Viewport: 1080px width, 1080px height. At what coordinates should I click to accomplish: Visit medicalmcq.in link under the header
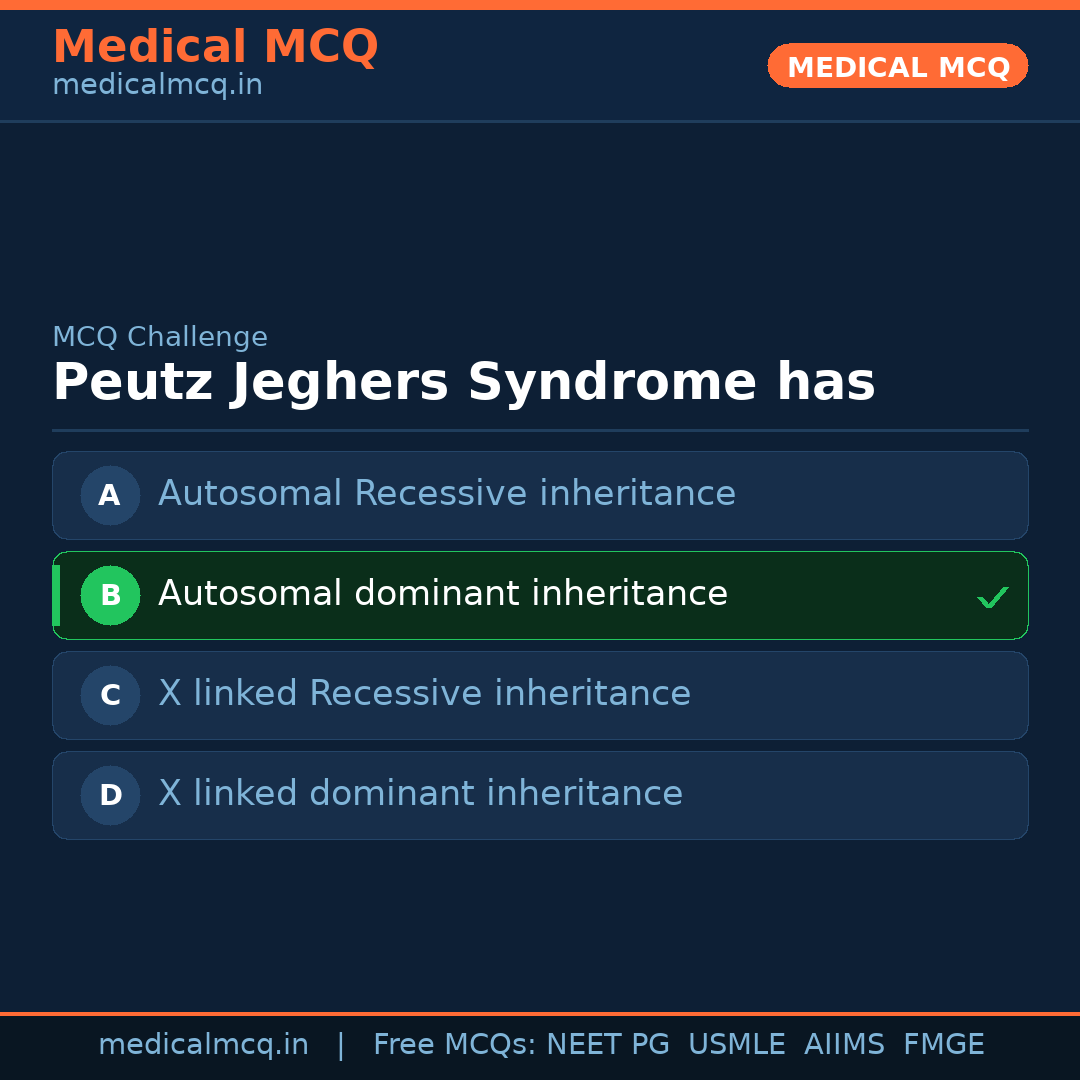click(157, 86)
